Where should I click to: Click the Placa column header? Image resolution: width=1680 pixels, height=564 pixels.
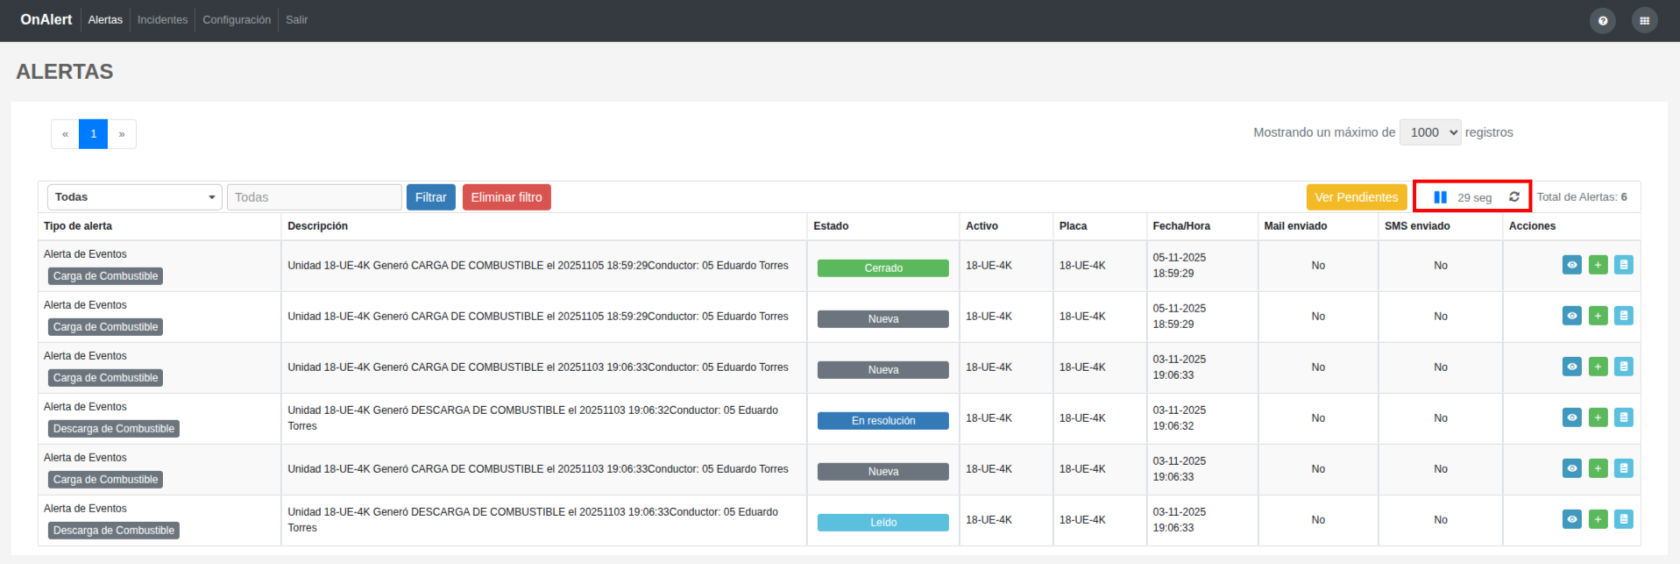coord(1073,226)
